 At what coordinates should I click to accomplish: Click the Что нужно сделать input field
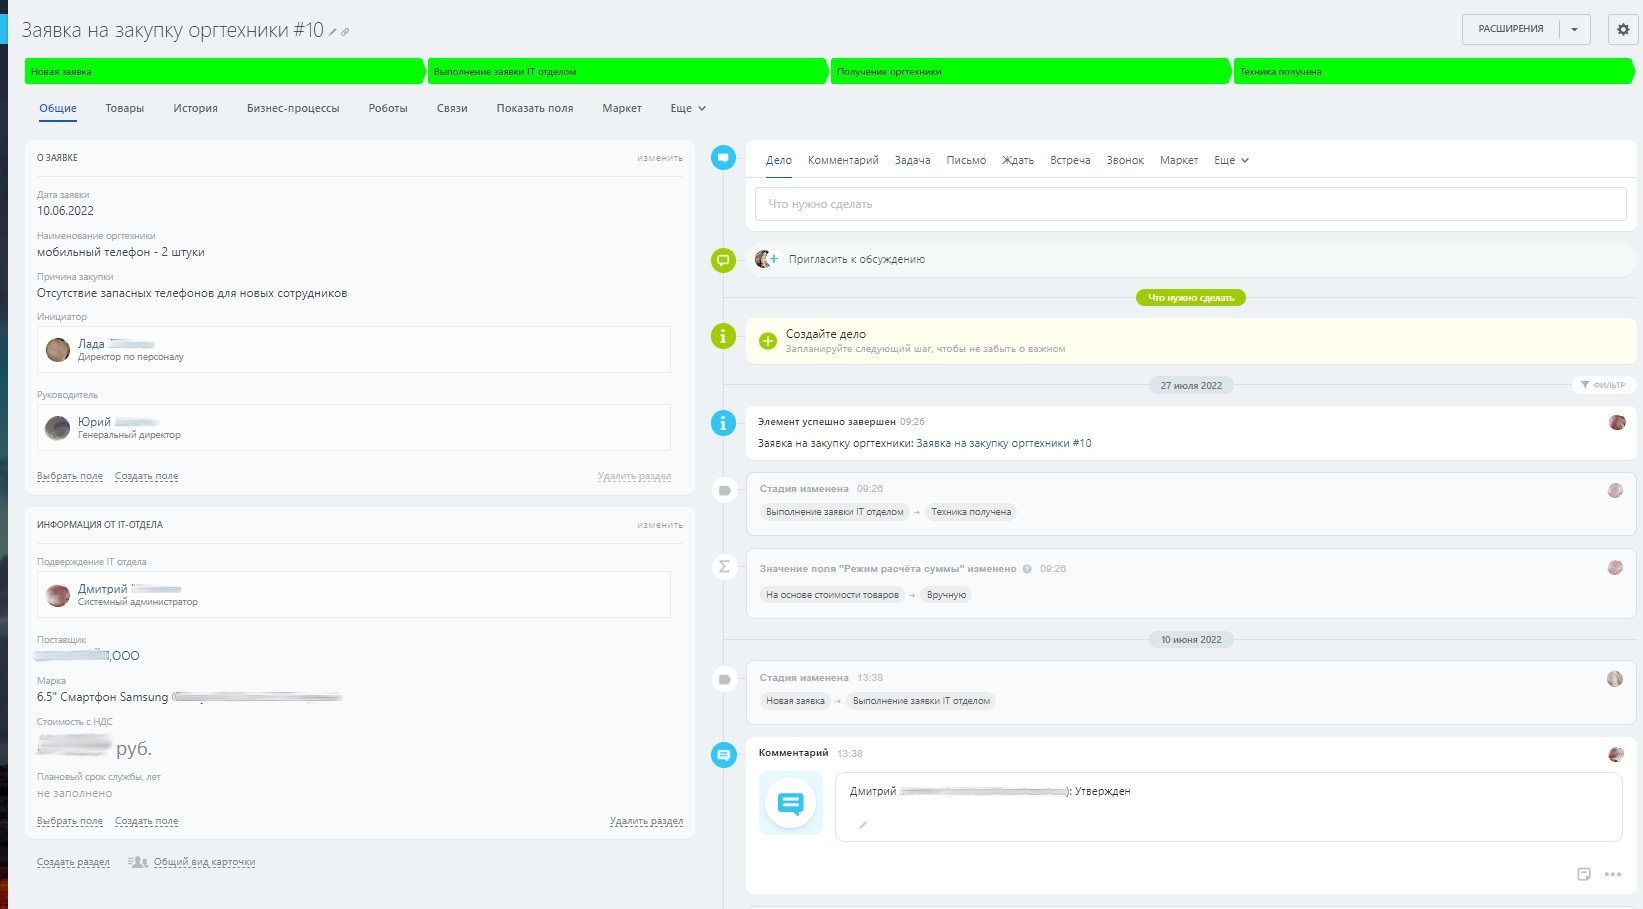(x=1190, y=204)
